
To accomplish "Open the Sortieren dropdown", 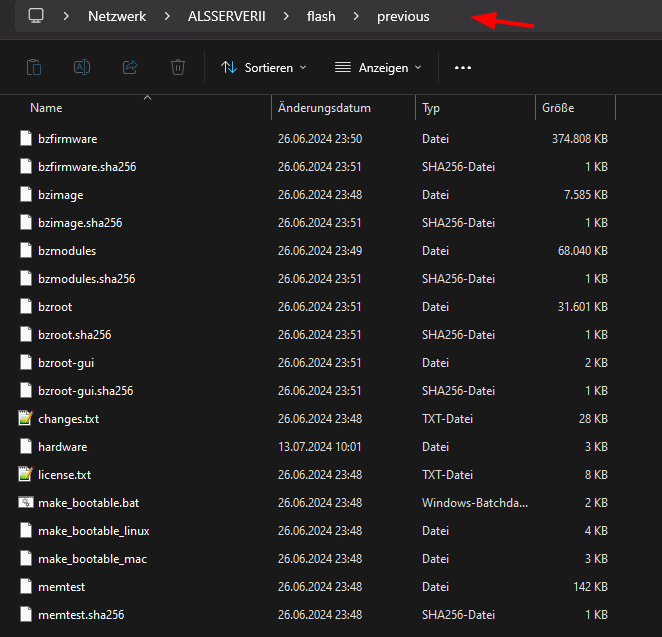I will coord(264,68).
